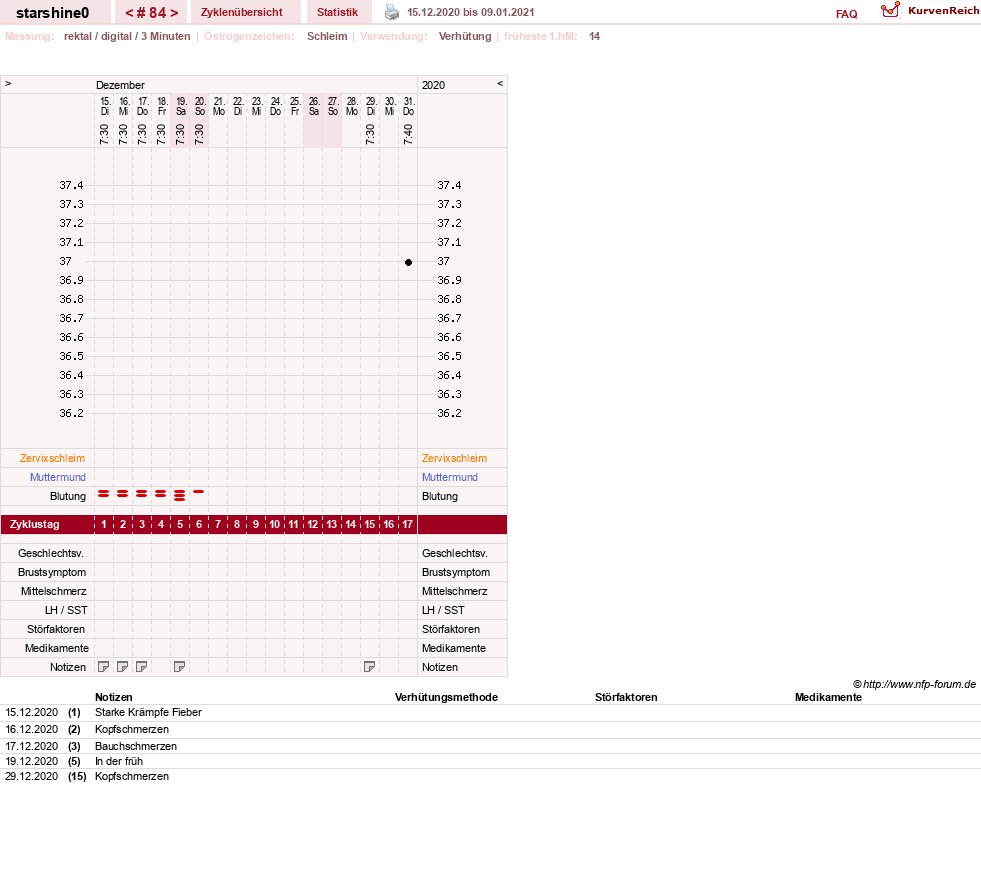Click the Störfaktoren column header in notes table
Screen dimensions: 981x876
tap(626, 697)
